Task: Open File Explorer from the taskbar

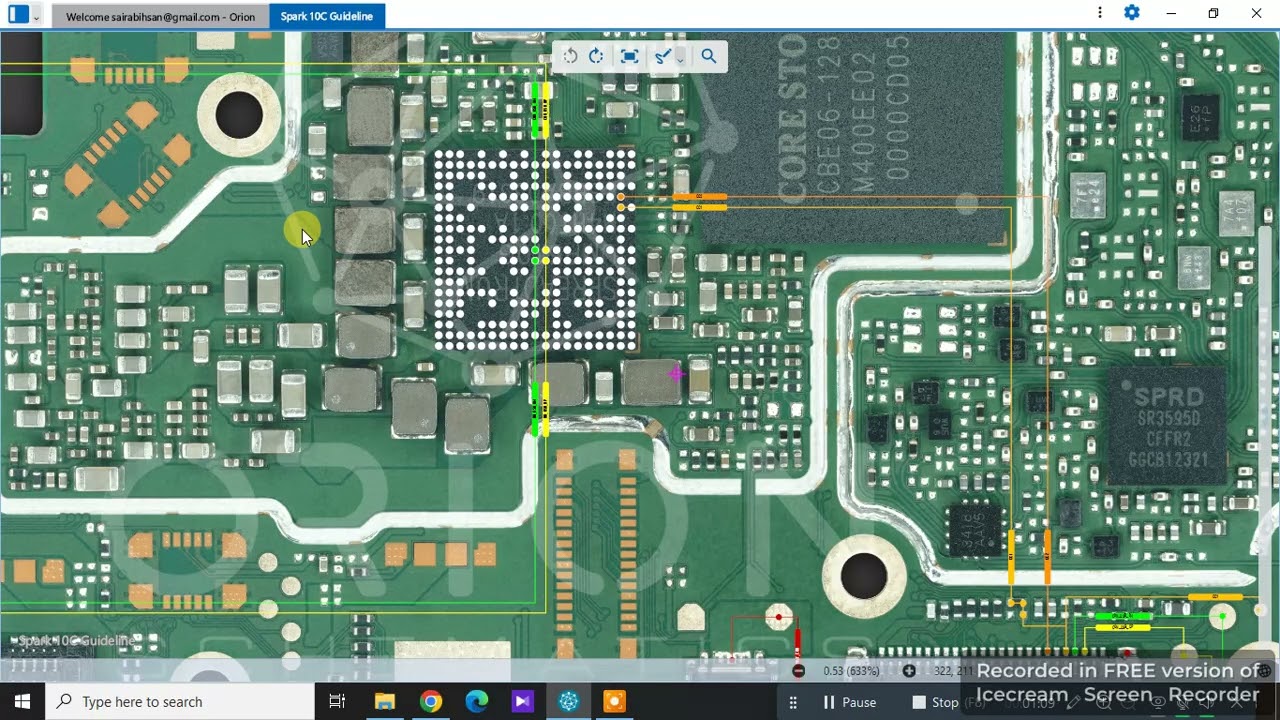Action: 384,702
